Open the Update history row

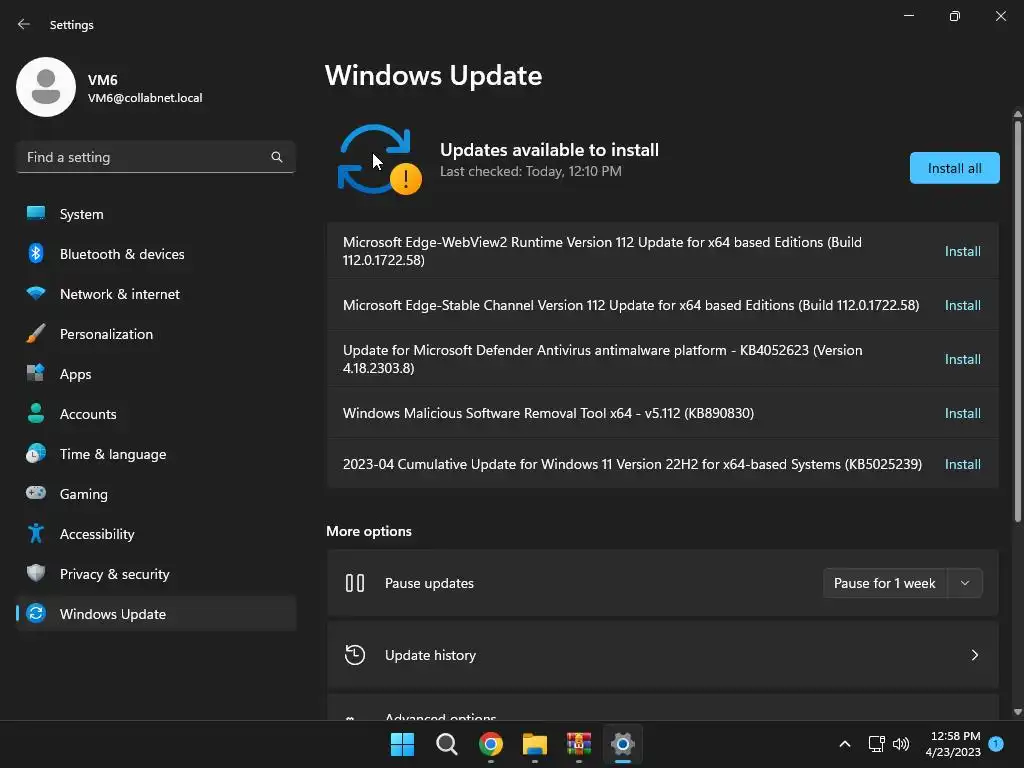click(x=662, y=654)
